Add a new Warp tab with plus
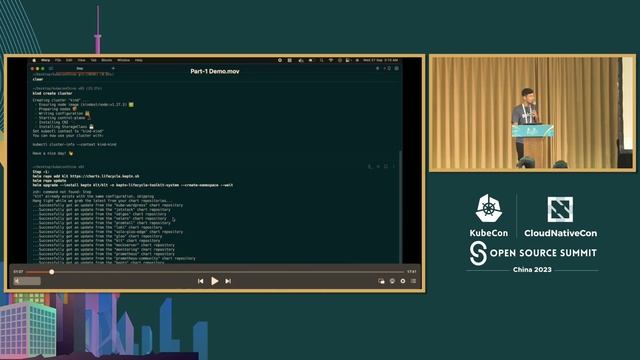640x360 pixels. pyautogui.click(x=113, y=68)
